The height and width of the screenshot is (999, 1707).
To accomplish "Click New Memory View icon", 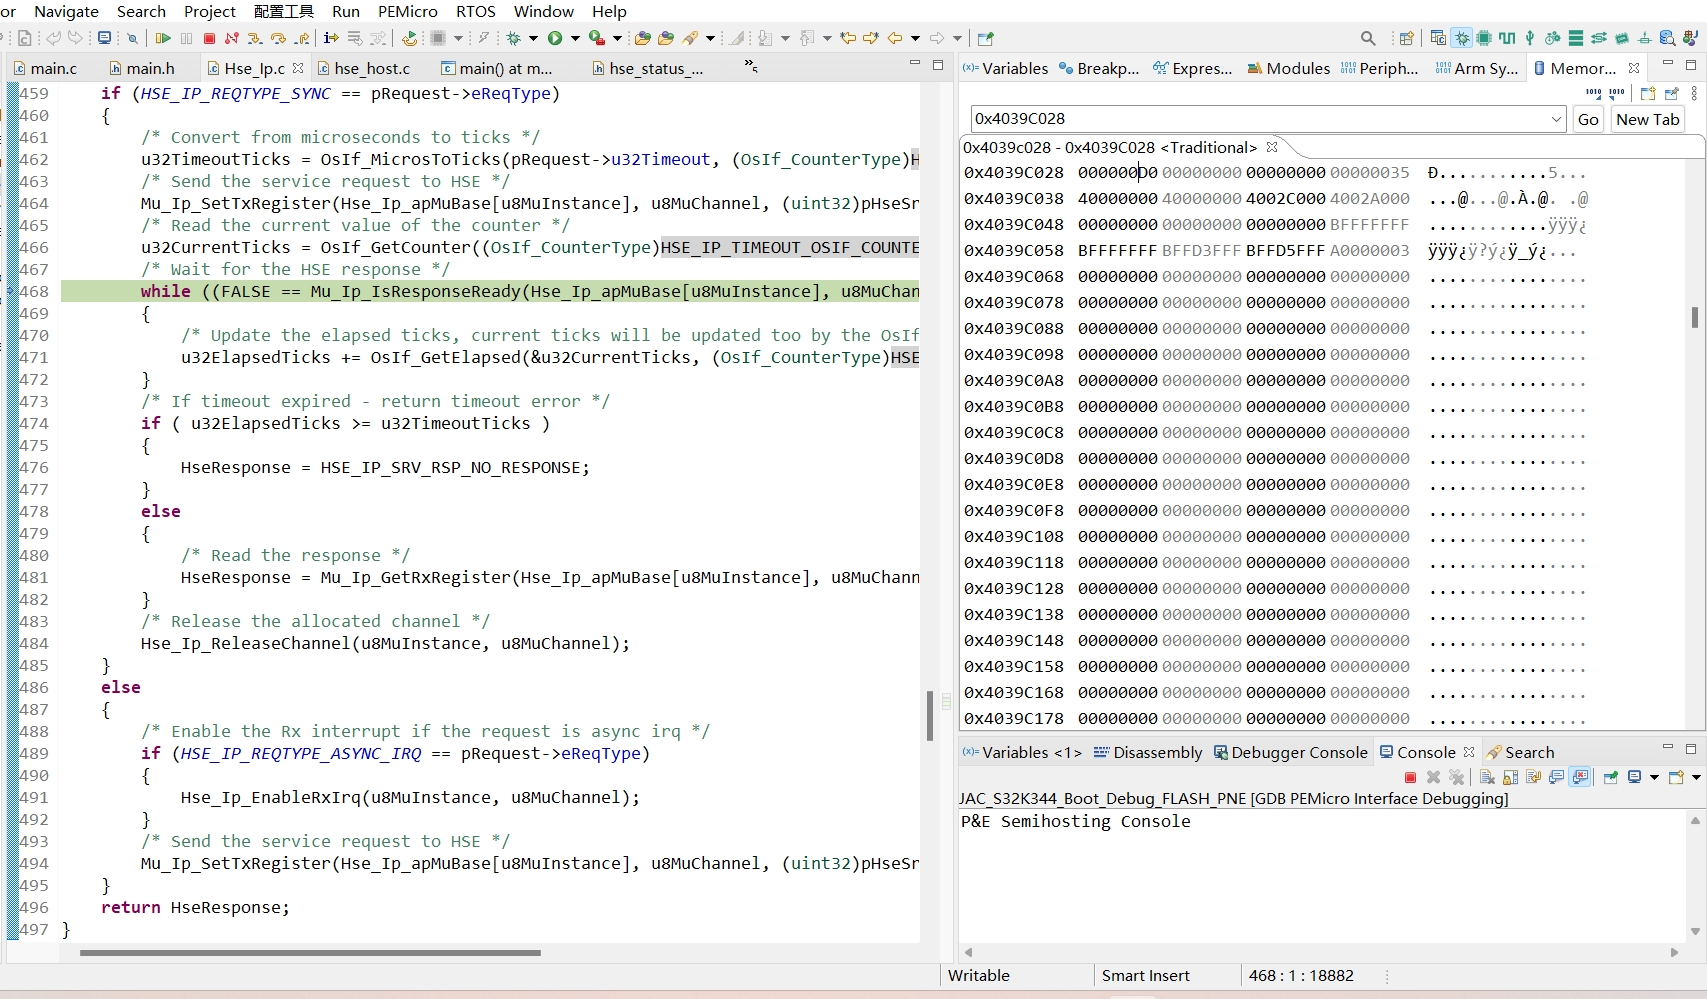I will (1648, 93).
